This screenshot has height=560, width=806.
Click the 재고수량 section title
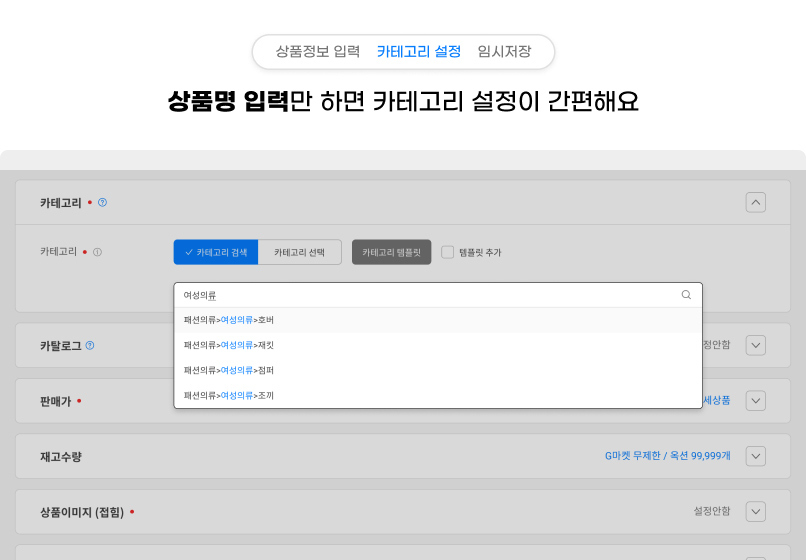tap(61, 457)
